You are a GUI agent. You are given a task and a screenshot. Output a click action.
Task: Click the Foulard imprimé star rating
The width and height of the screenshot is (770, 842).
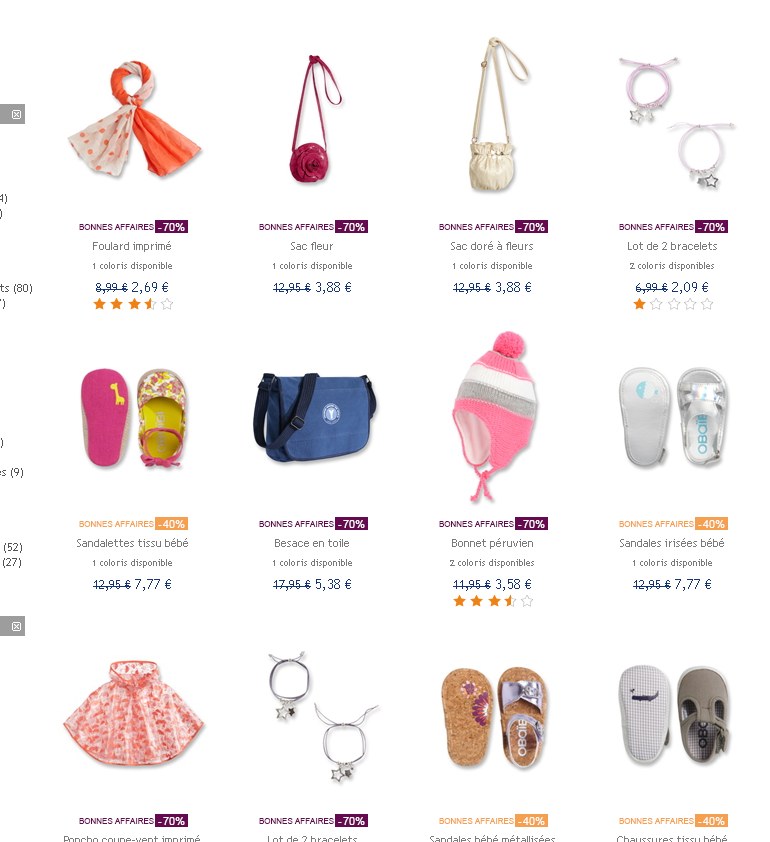coord(133,304)
